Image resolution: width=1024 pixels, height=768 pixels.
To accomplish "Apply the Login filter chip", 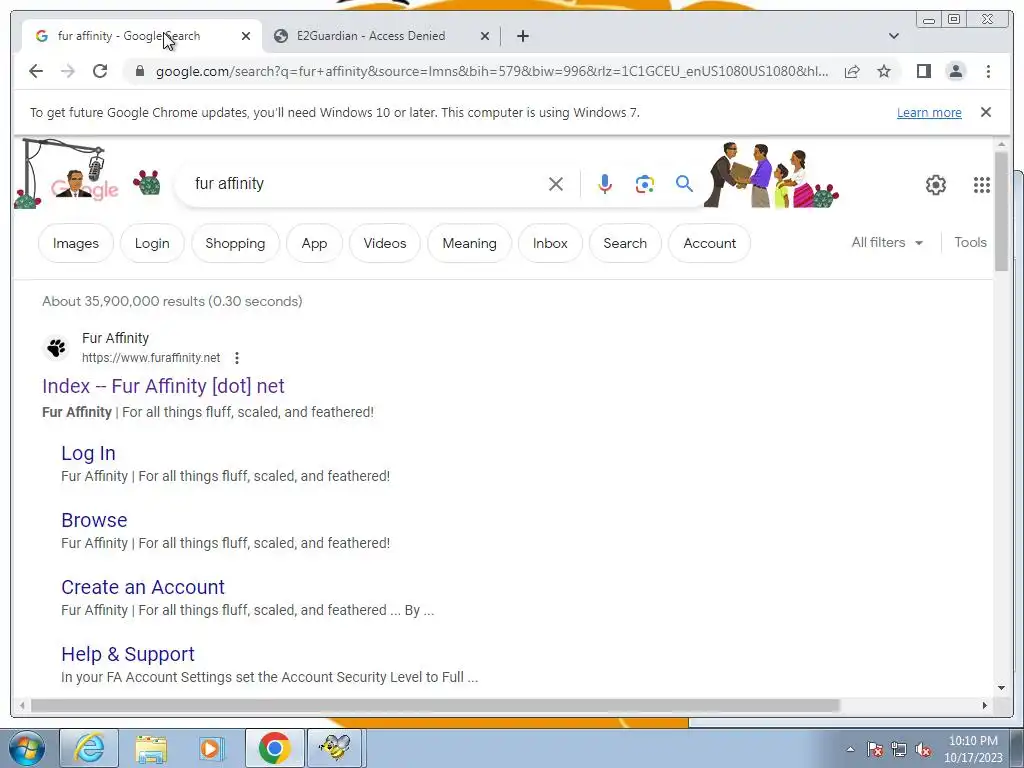I will pos(152,244).
